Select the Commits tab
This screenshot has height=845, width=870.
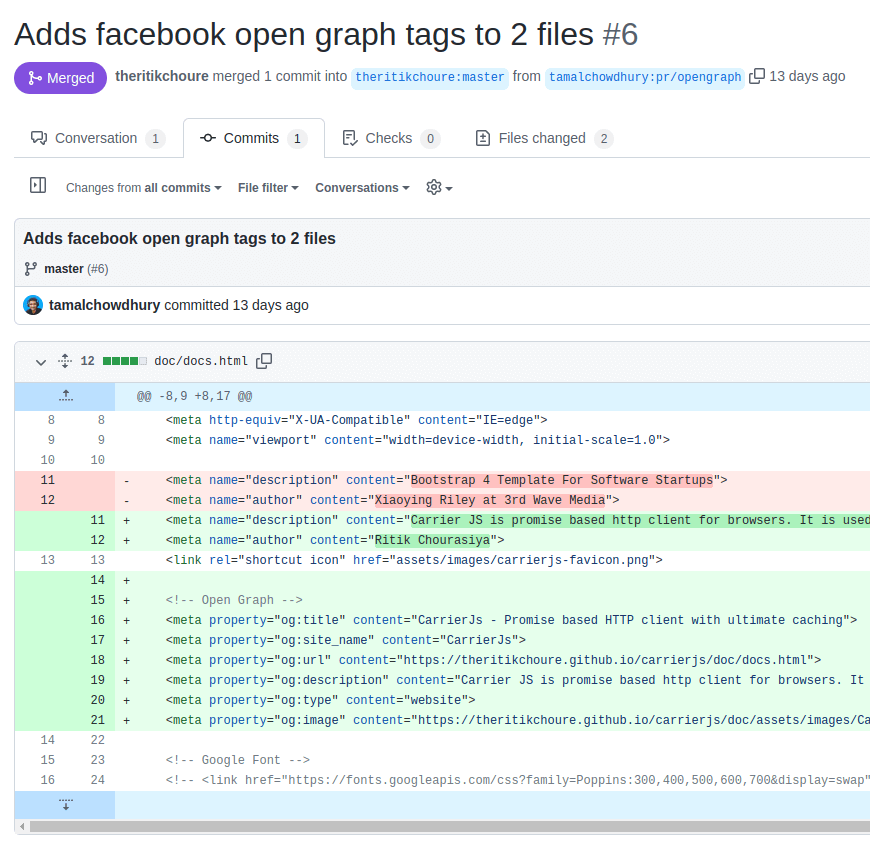point(254,138)
